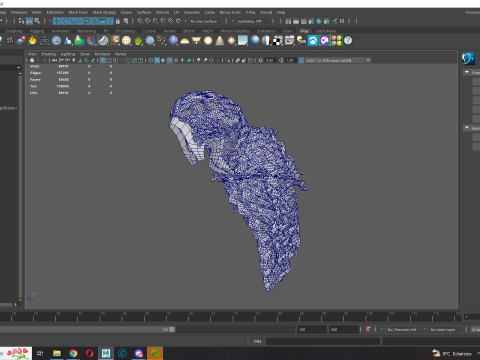Switch to the Substance shelf tab
480x360 pixels.
click(266, 31)
